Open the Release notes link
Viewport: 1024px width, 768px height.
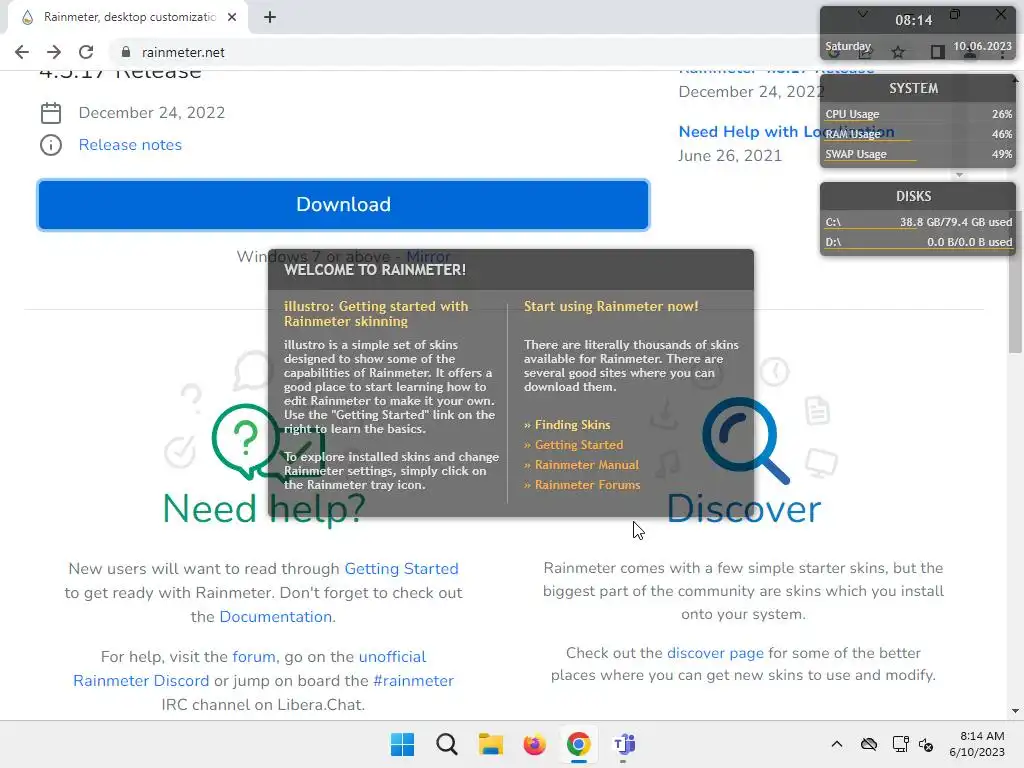130,145
